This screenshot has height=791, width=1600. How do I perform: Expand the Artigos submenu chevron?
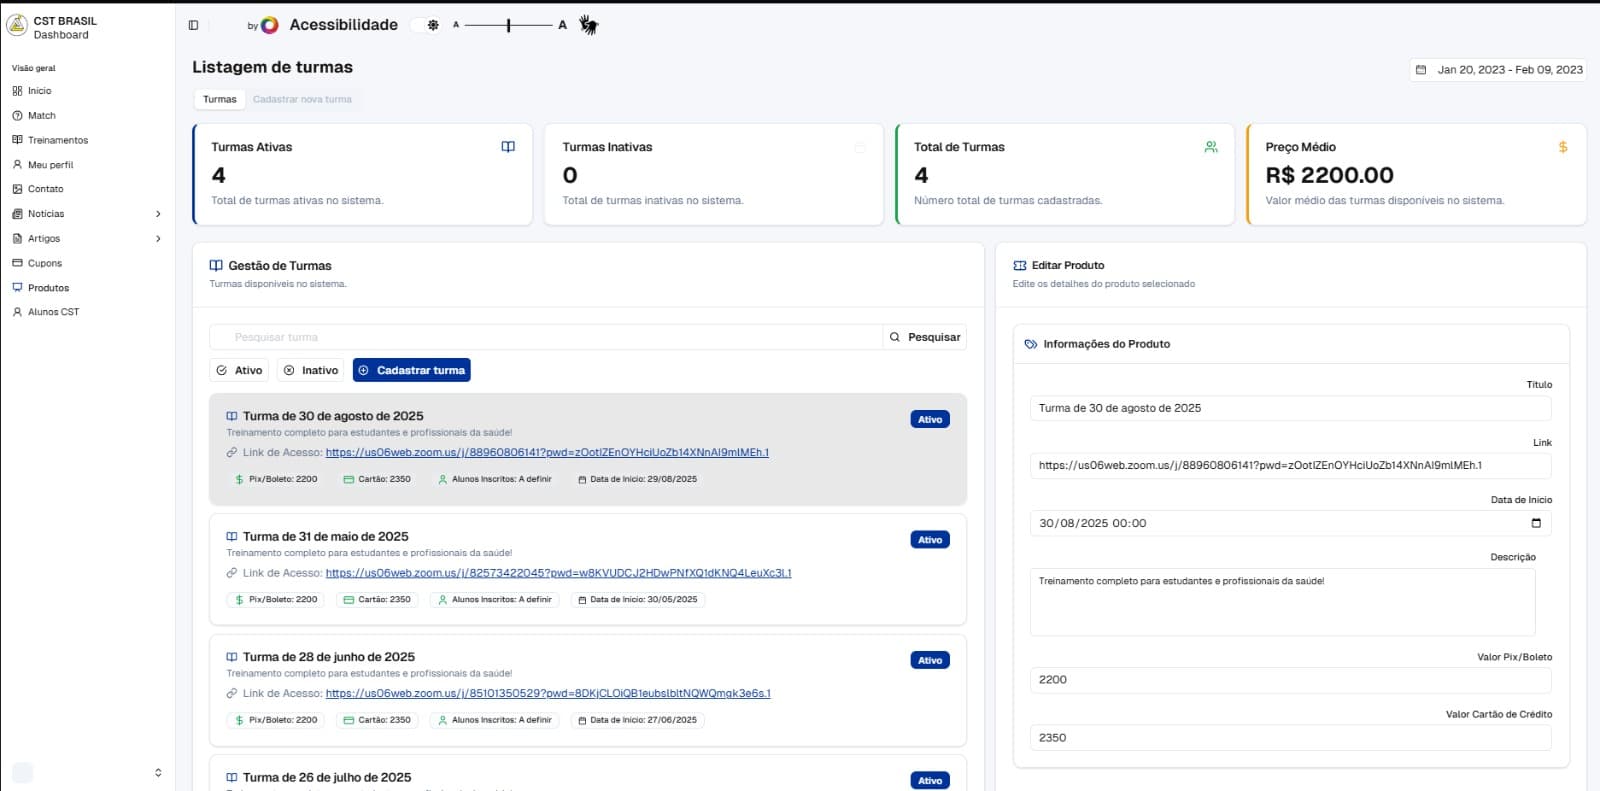click(158, 239)
